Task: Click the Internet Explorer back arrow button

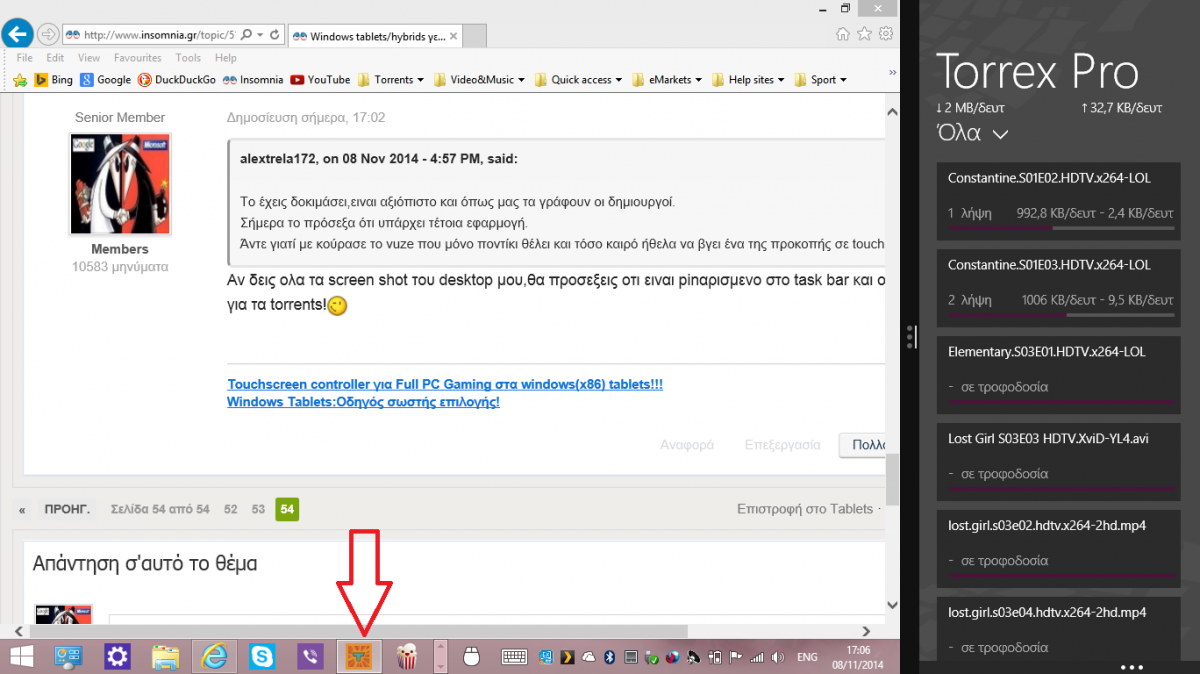Action: pyautogui.click(x=17, y=35)
